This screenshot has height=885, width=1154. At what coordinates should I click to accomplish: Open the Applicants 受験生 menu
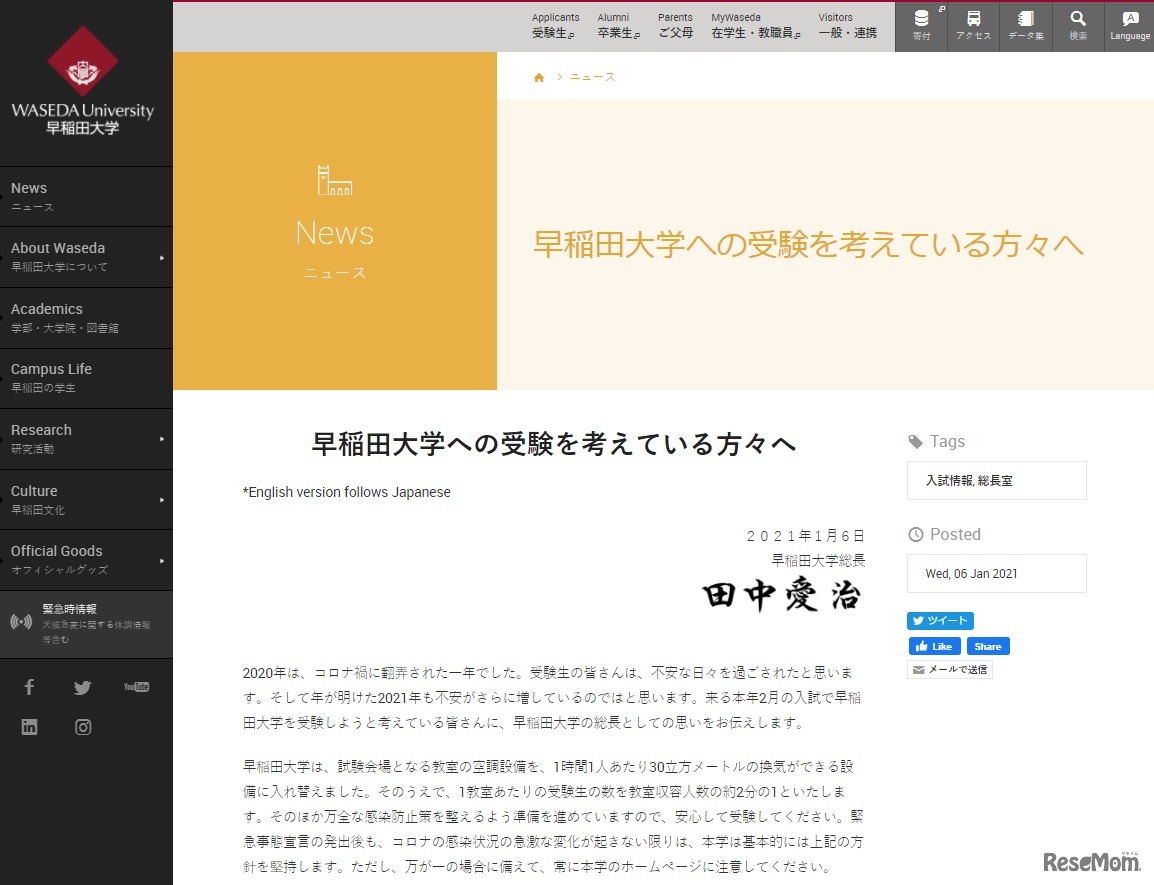[x=555, y=25]
